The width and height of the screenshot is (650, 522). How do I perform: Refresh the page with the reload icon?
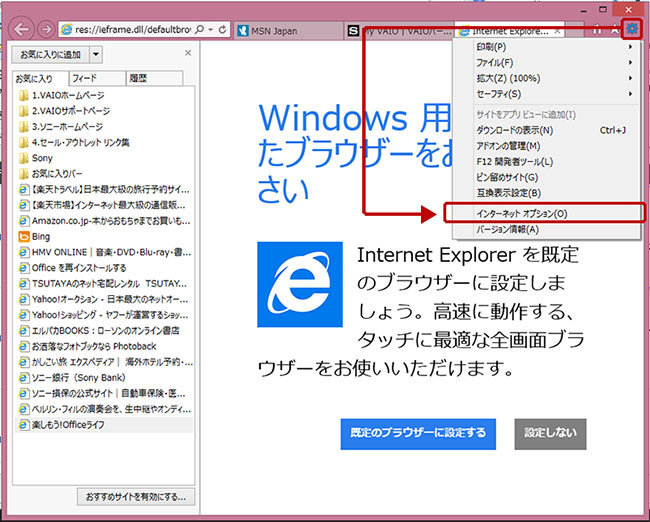(223, 29)
